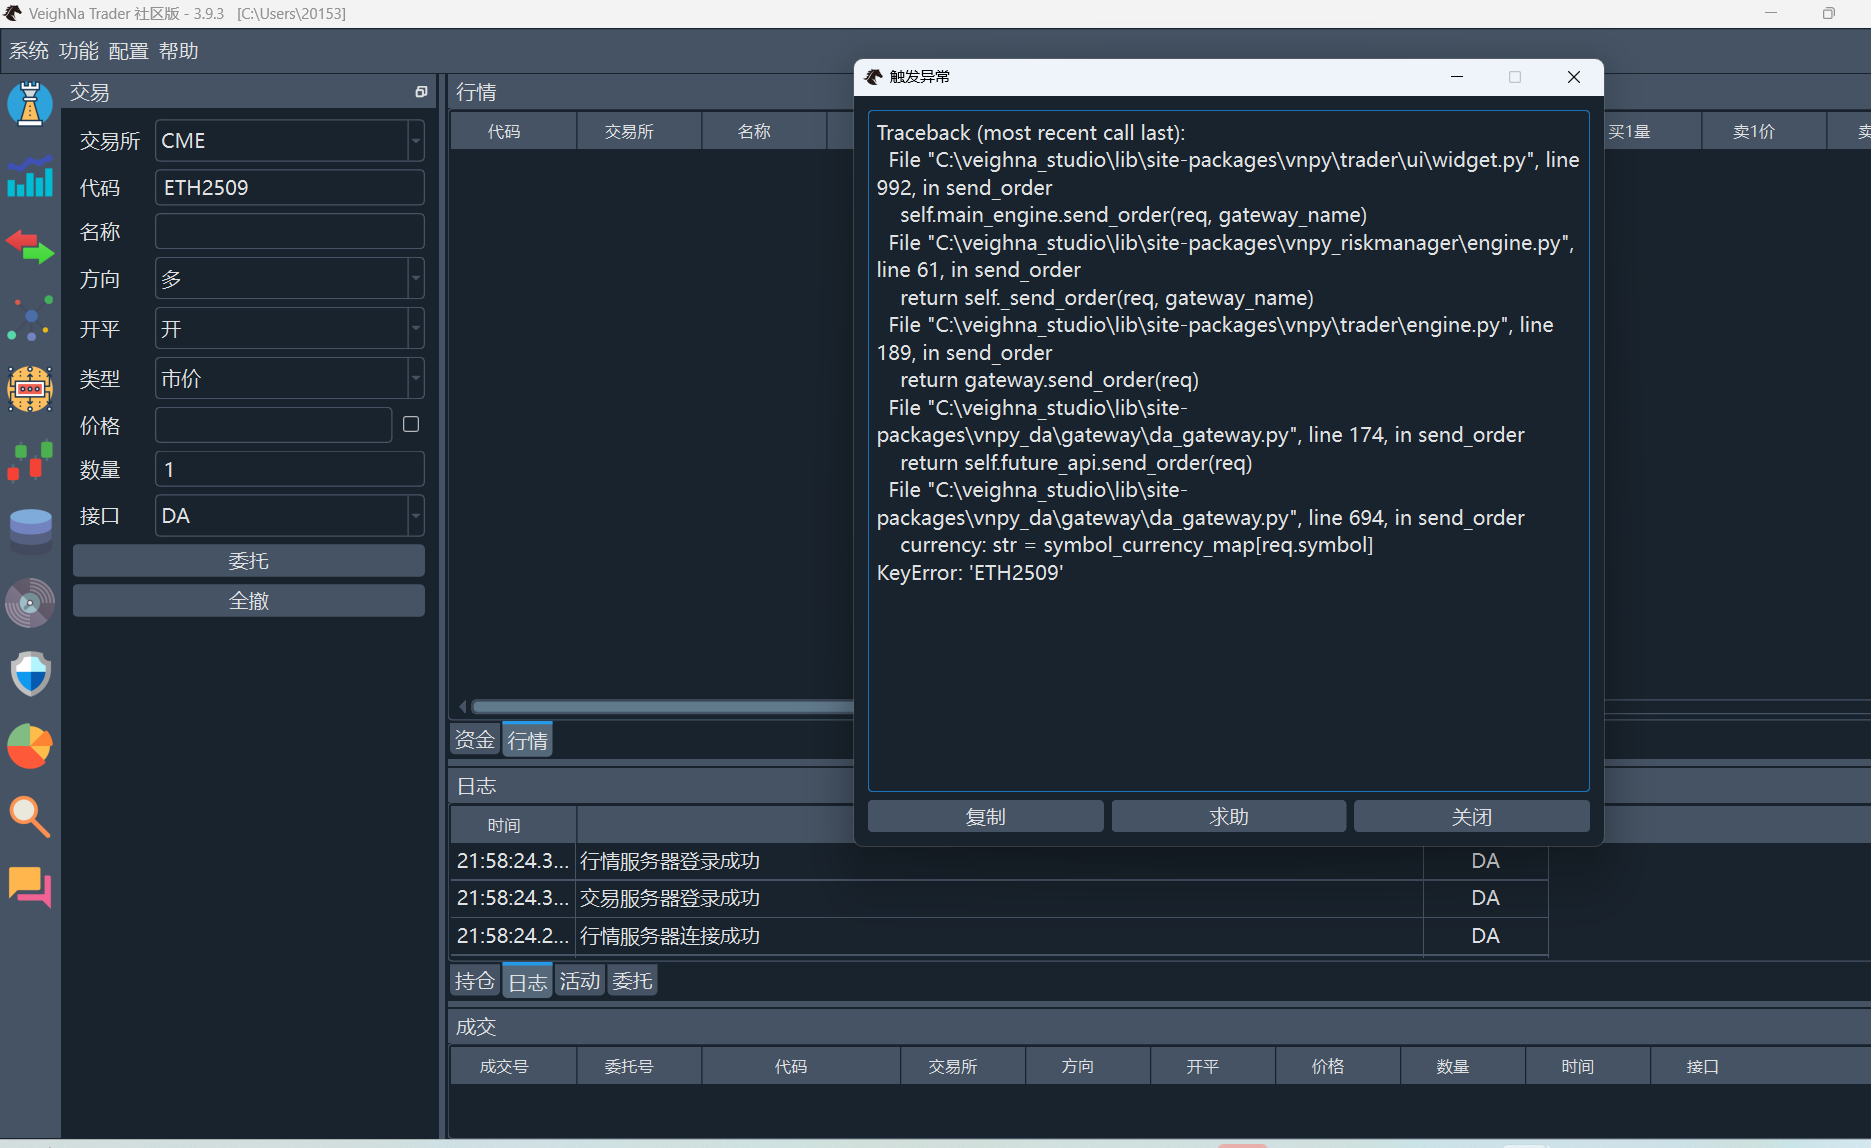Click the 行情 table horizontal scrollbar
The width and height of the screenshot is (1871, 1148).
pyautogui.click(x=660, y=706)
